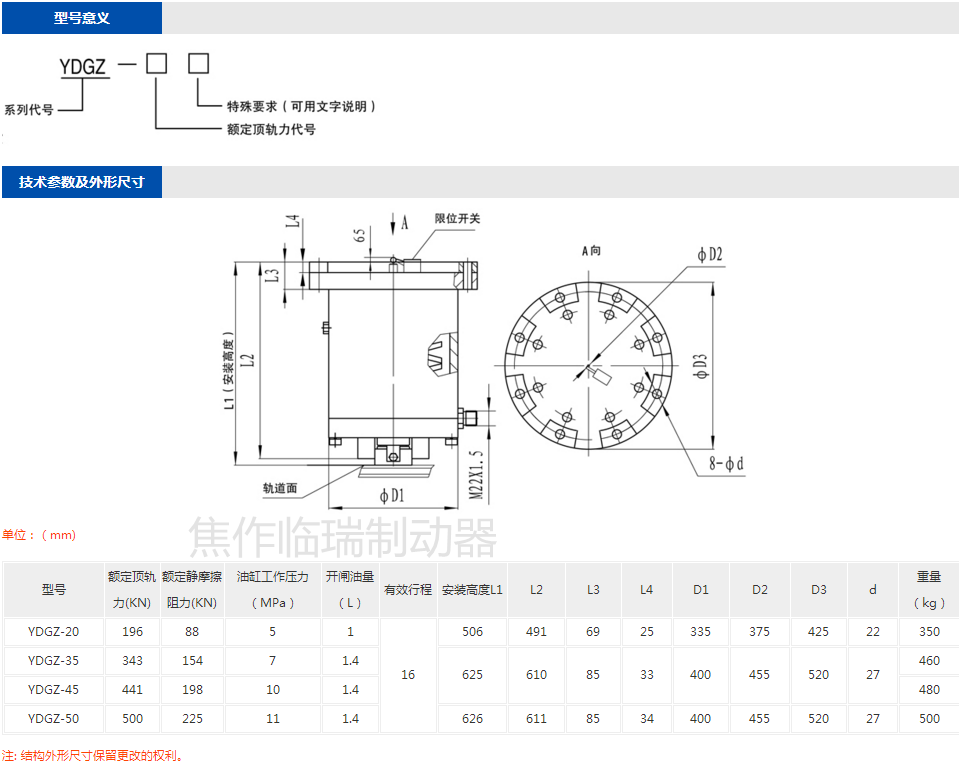The width and height of the screenshot is (959, 772).
Task: Click the 开闸油量 column header
Action: click(350, 589)
